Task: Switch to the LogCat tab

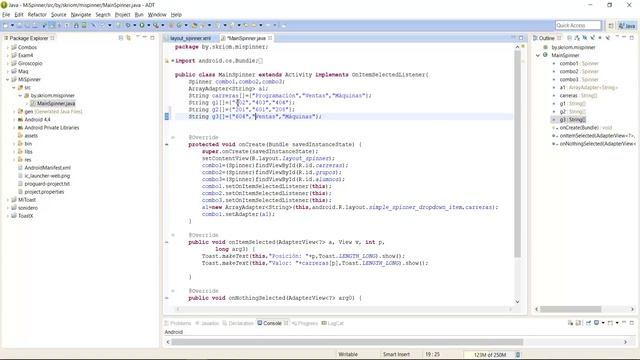Action: (x=333, y=323)
